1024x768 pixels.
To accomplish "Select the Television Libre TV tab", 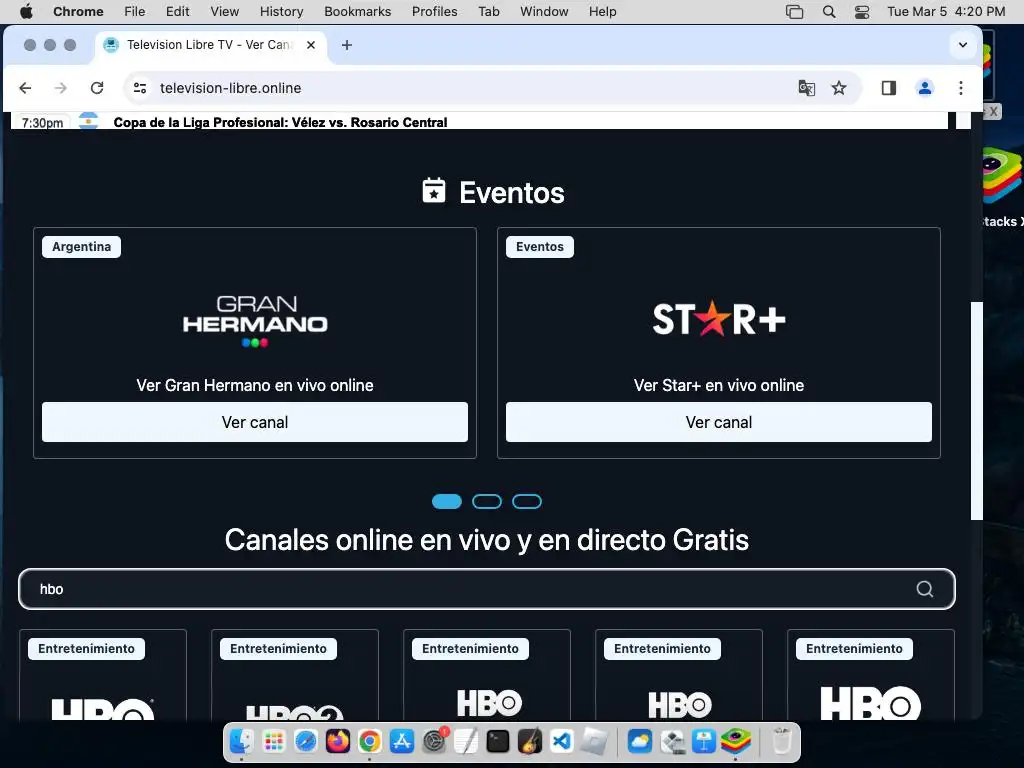I will pos(211,45).
